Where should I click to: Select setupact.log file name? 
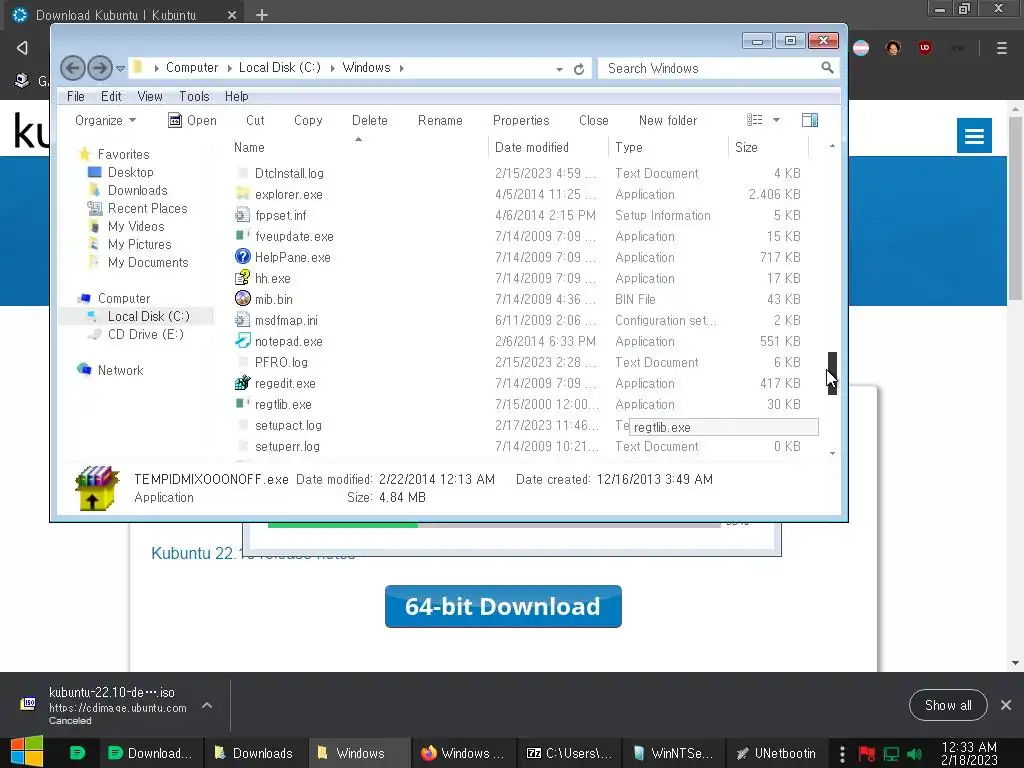(288, 425)
